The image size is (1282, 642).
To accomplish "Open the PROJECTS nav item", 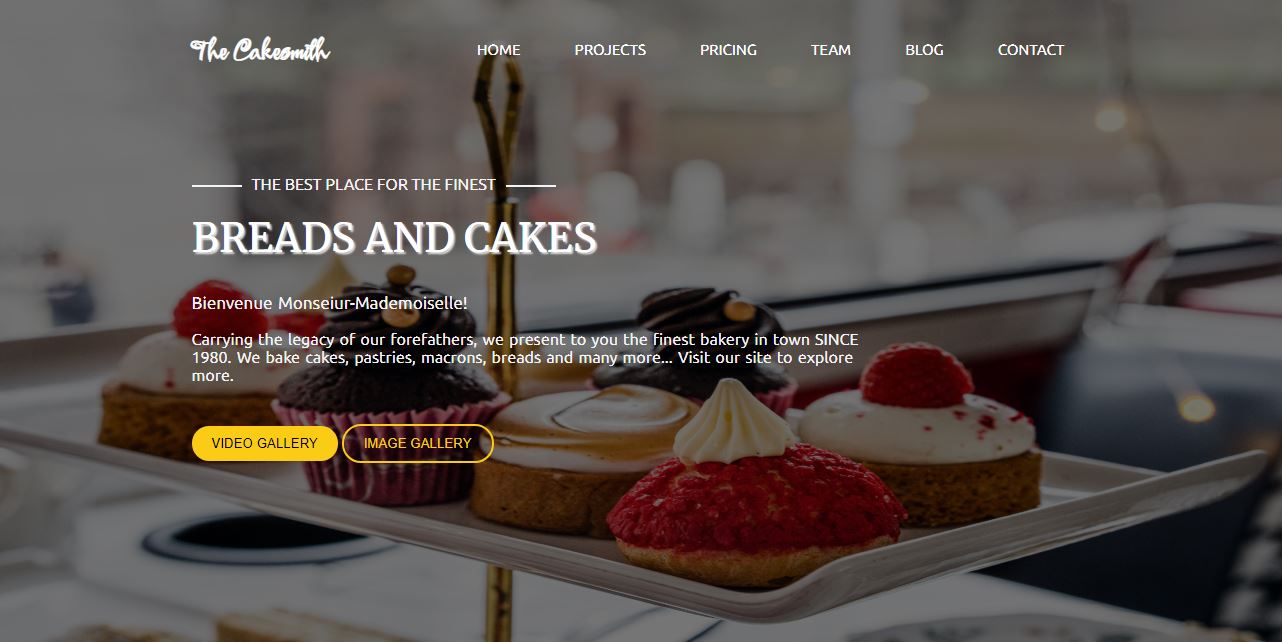I will (610, 50).
